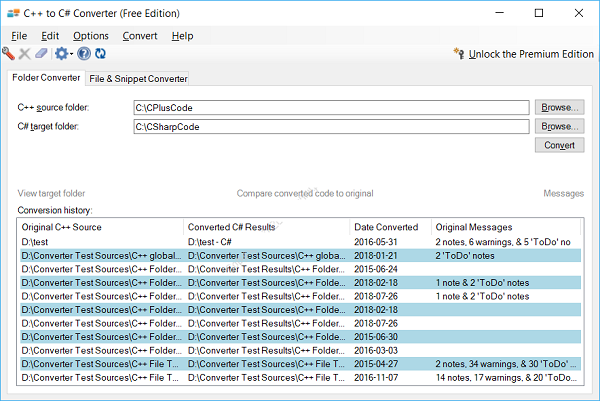Viewport: 600px width, 401px height.
Task: Select the history row dated 2015-06-24
Action: (x=300, y=269)
